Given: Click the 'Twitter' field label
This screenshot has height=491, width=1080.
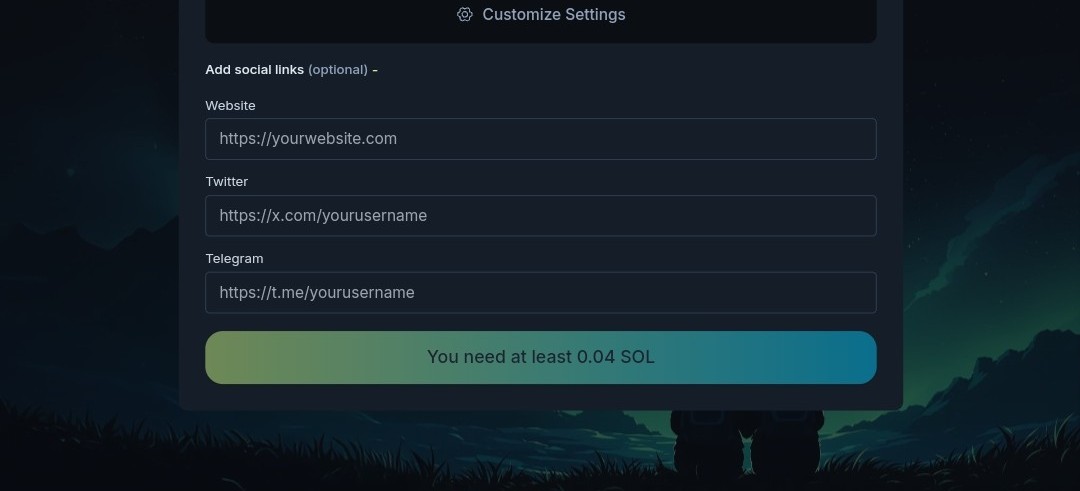Looking at the screenshot, I should click(227, 182).
